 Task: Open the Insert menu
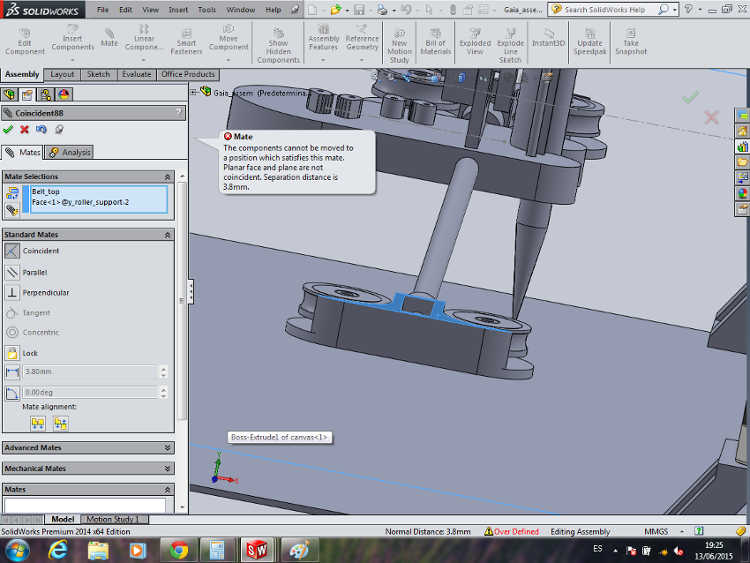[x=178, y=9]
